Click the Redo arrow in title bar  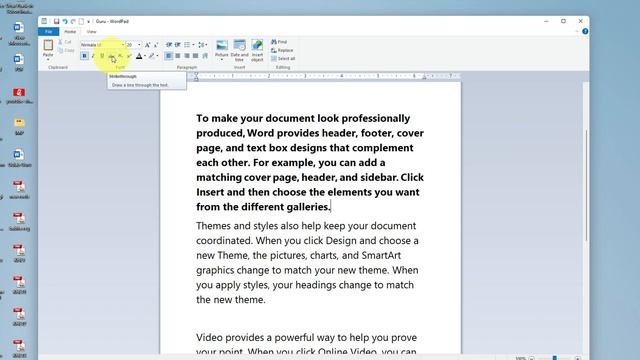[73, 21]
